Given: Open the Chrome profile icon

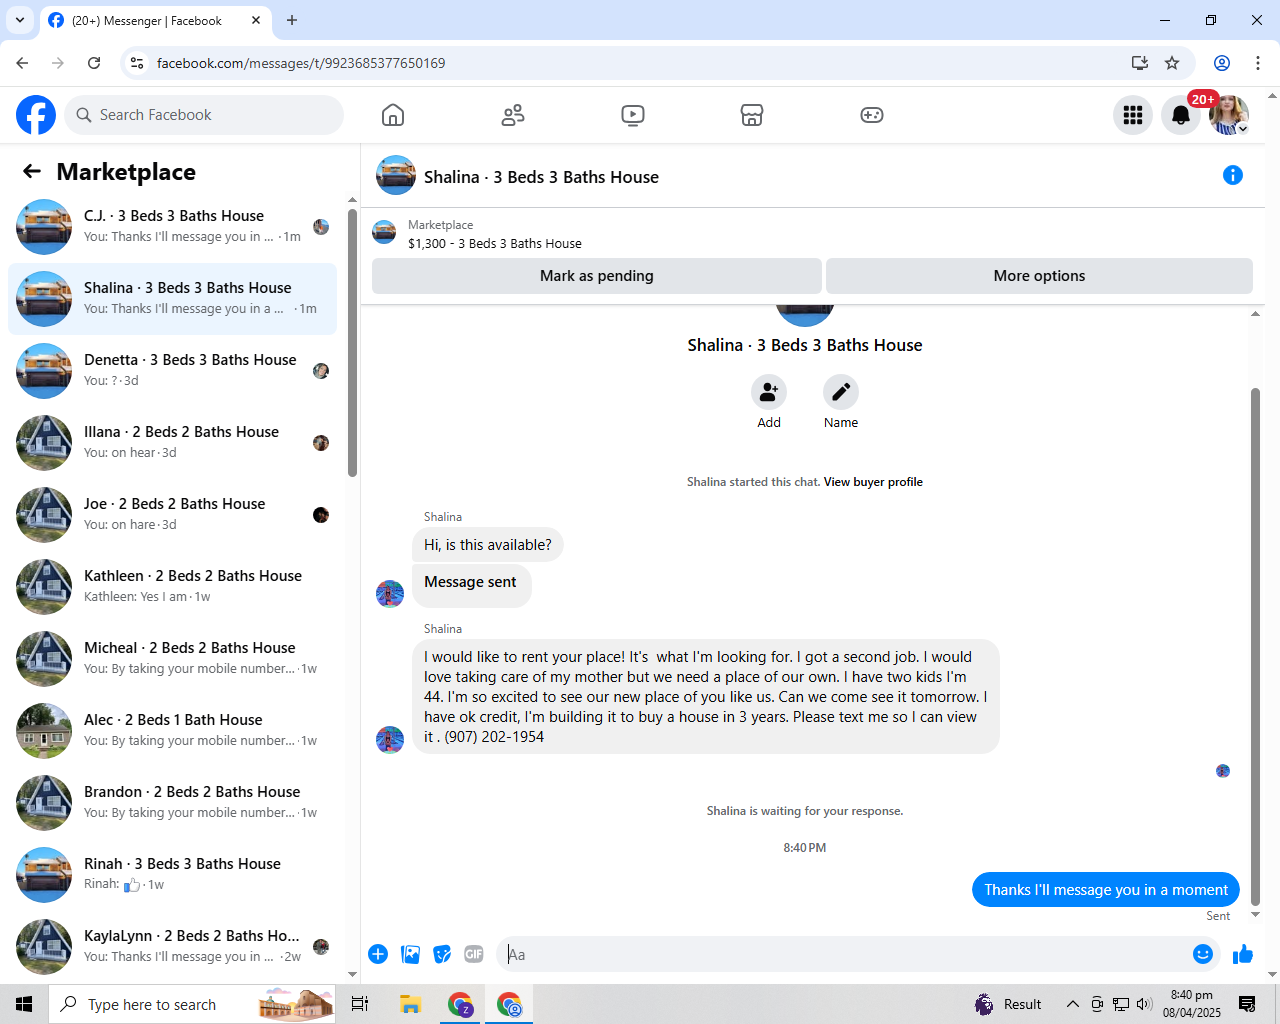Looking at the screenshot, I should click(x=1222, y=63).
